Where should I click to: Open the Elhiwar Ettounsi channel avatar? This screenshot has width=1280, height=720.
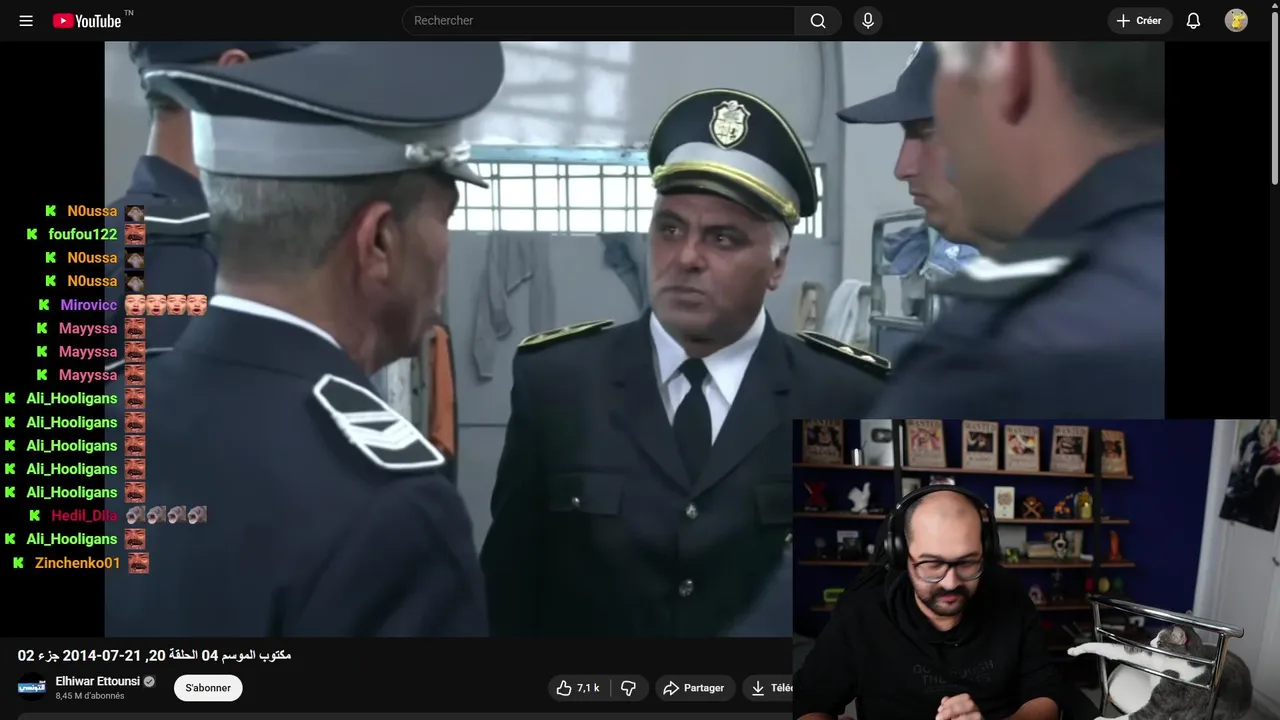32,688
